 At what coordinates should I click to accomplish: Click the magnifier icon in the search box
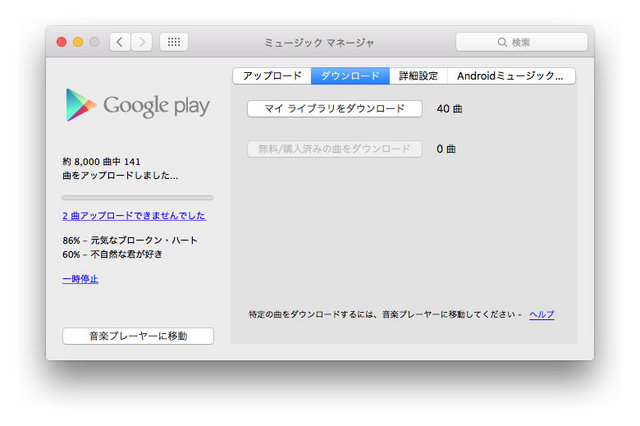point(502,42)
